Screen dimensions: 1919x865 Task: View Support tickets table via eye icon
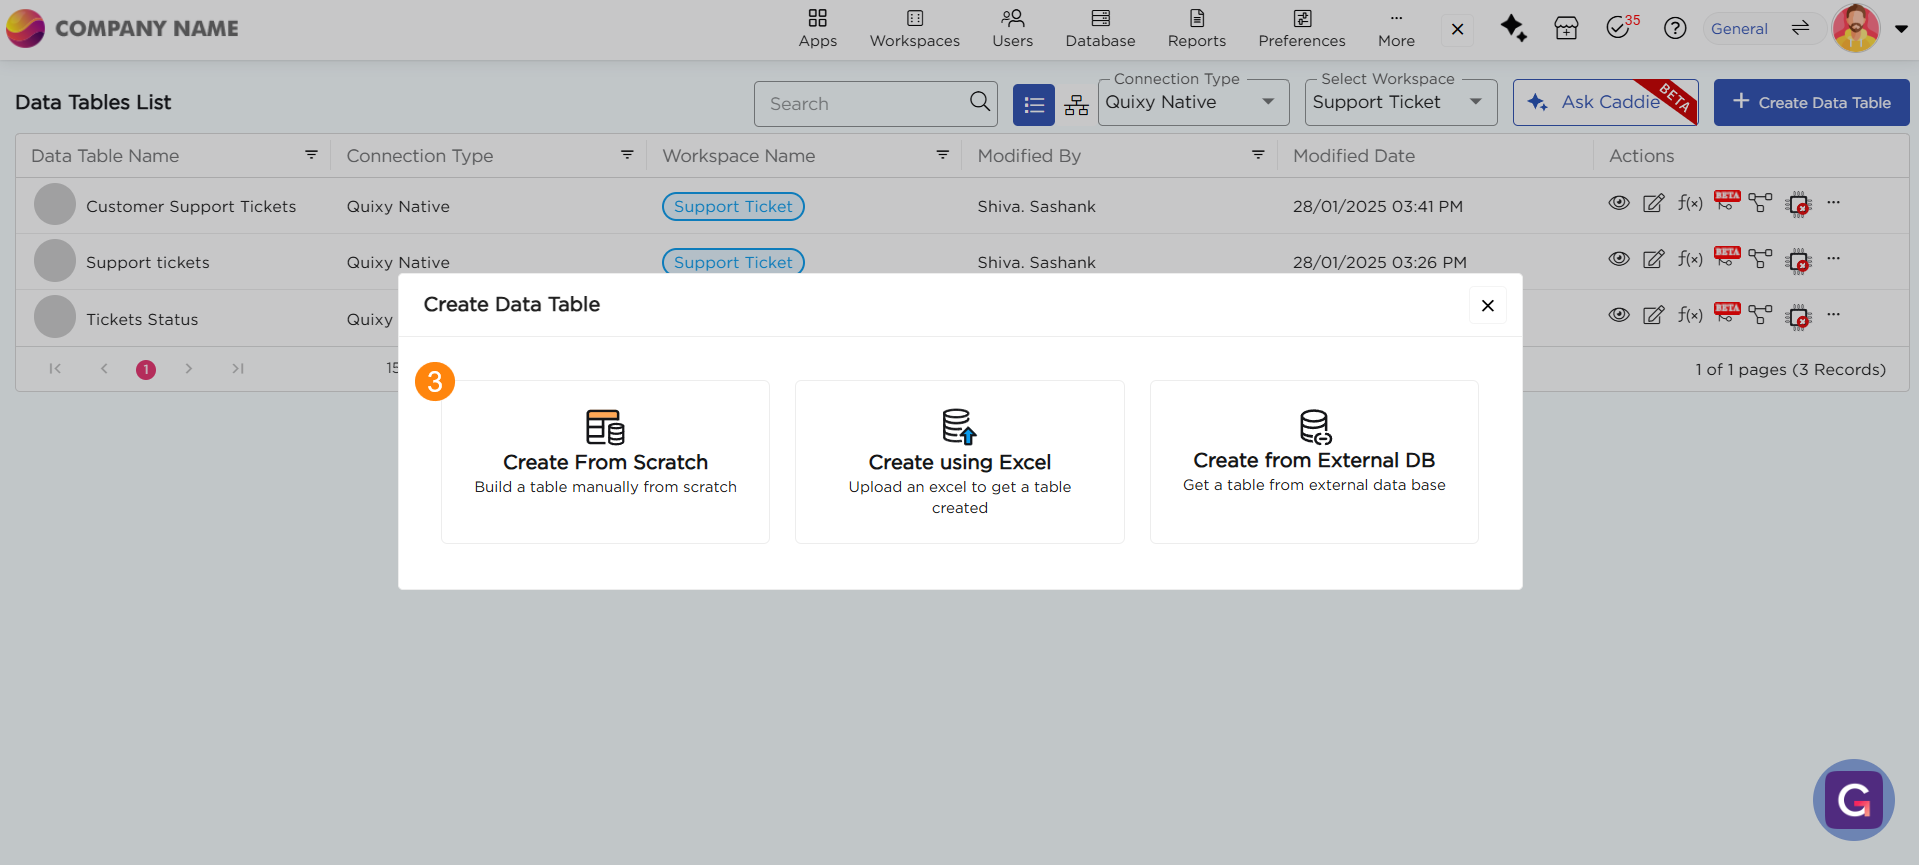(x=1618, y=259)
